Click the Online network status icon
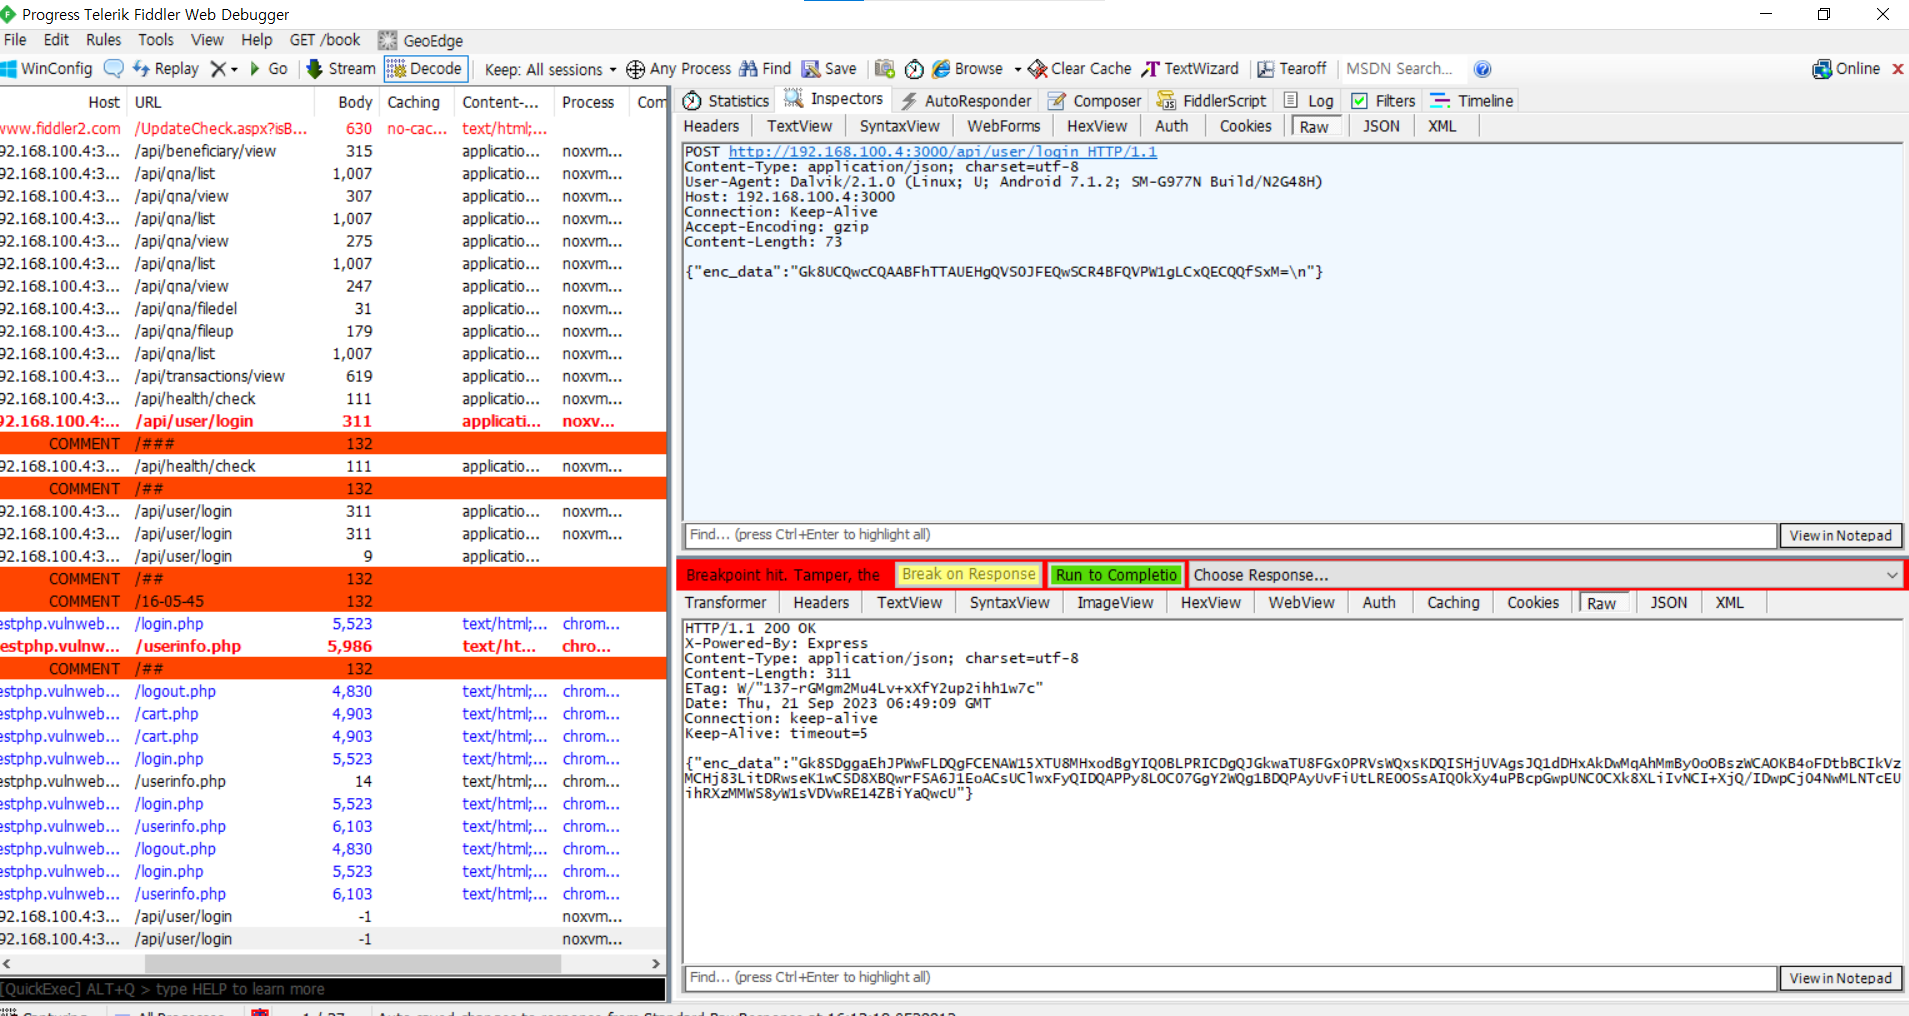Viewport: 1909px width, 1016px height. [1822, 69]
